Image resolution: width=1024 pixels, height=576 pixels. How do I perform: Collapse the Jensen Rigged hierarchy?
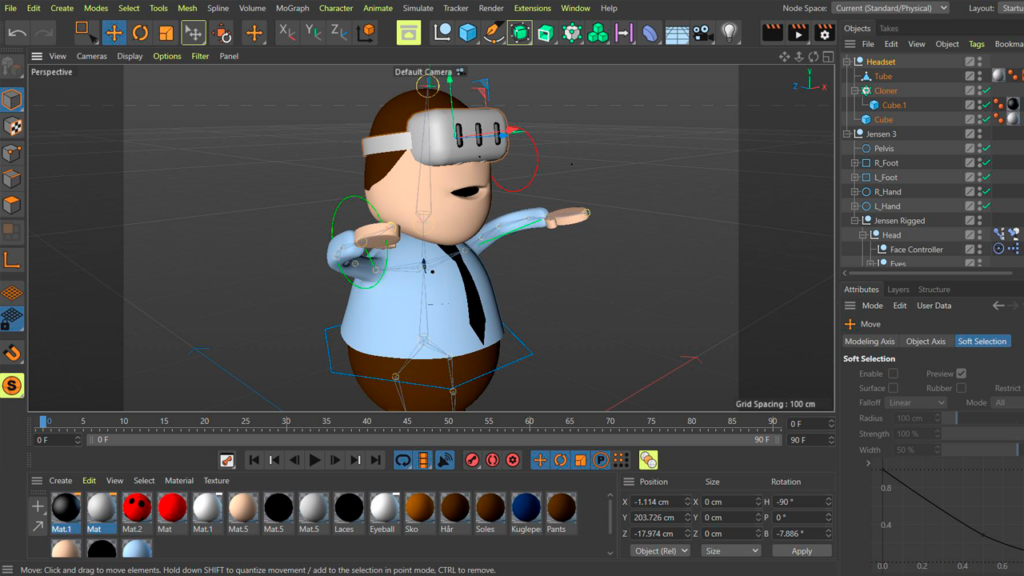pyautogui.click(x=855, y=221)
